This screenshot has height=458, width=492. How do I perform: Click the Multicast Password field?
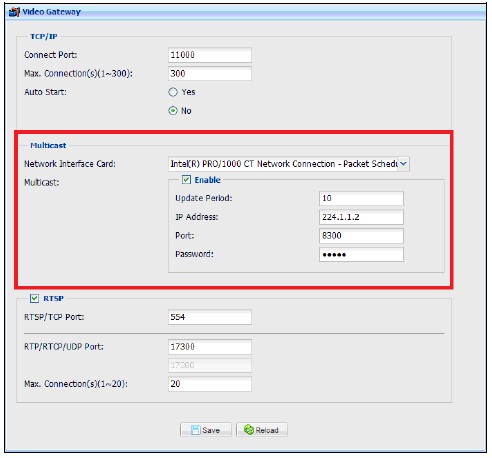click(361, 254)
